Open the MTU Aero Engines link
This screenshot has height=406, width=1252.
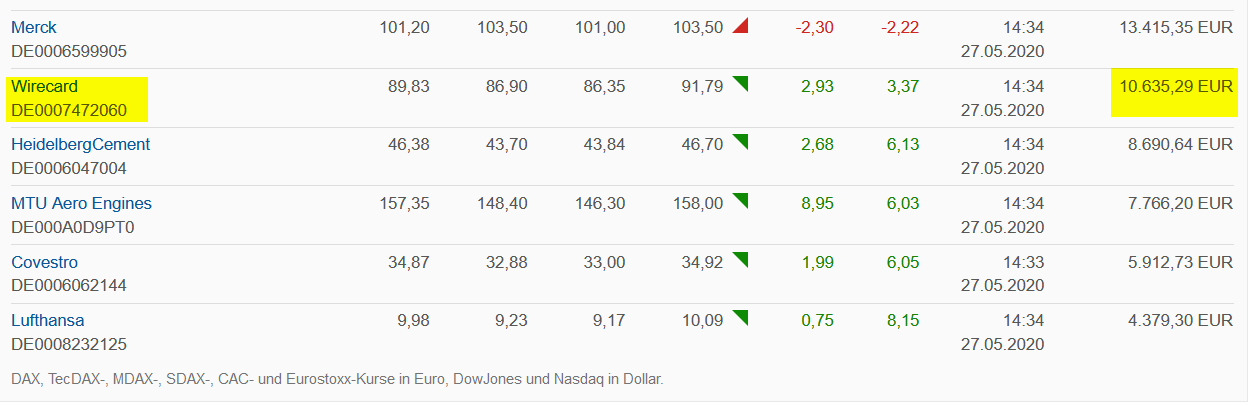81,204
